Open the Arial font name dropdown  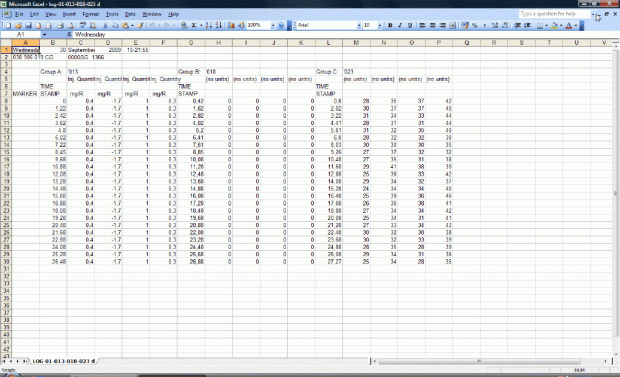click(x=359, y=25)
